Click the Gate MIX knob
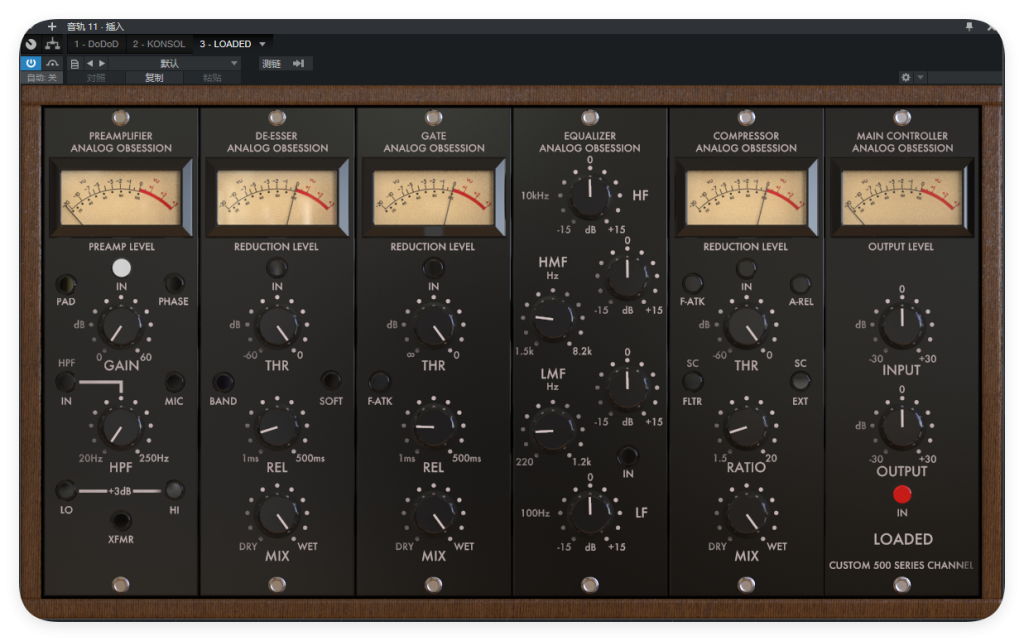 (x=434, y=515)
